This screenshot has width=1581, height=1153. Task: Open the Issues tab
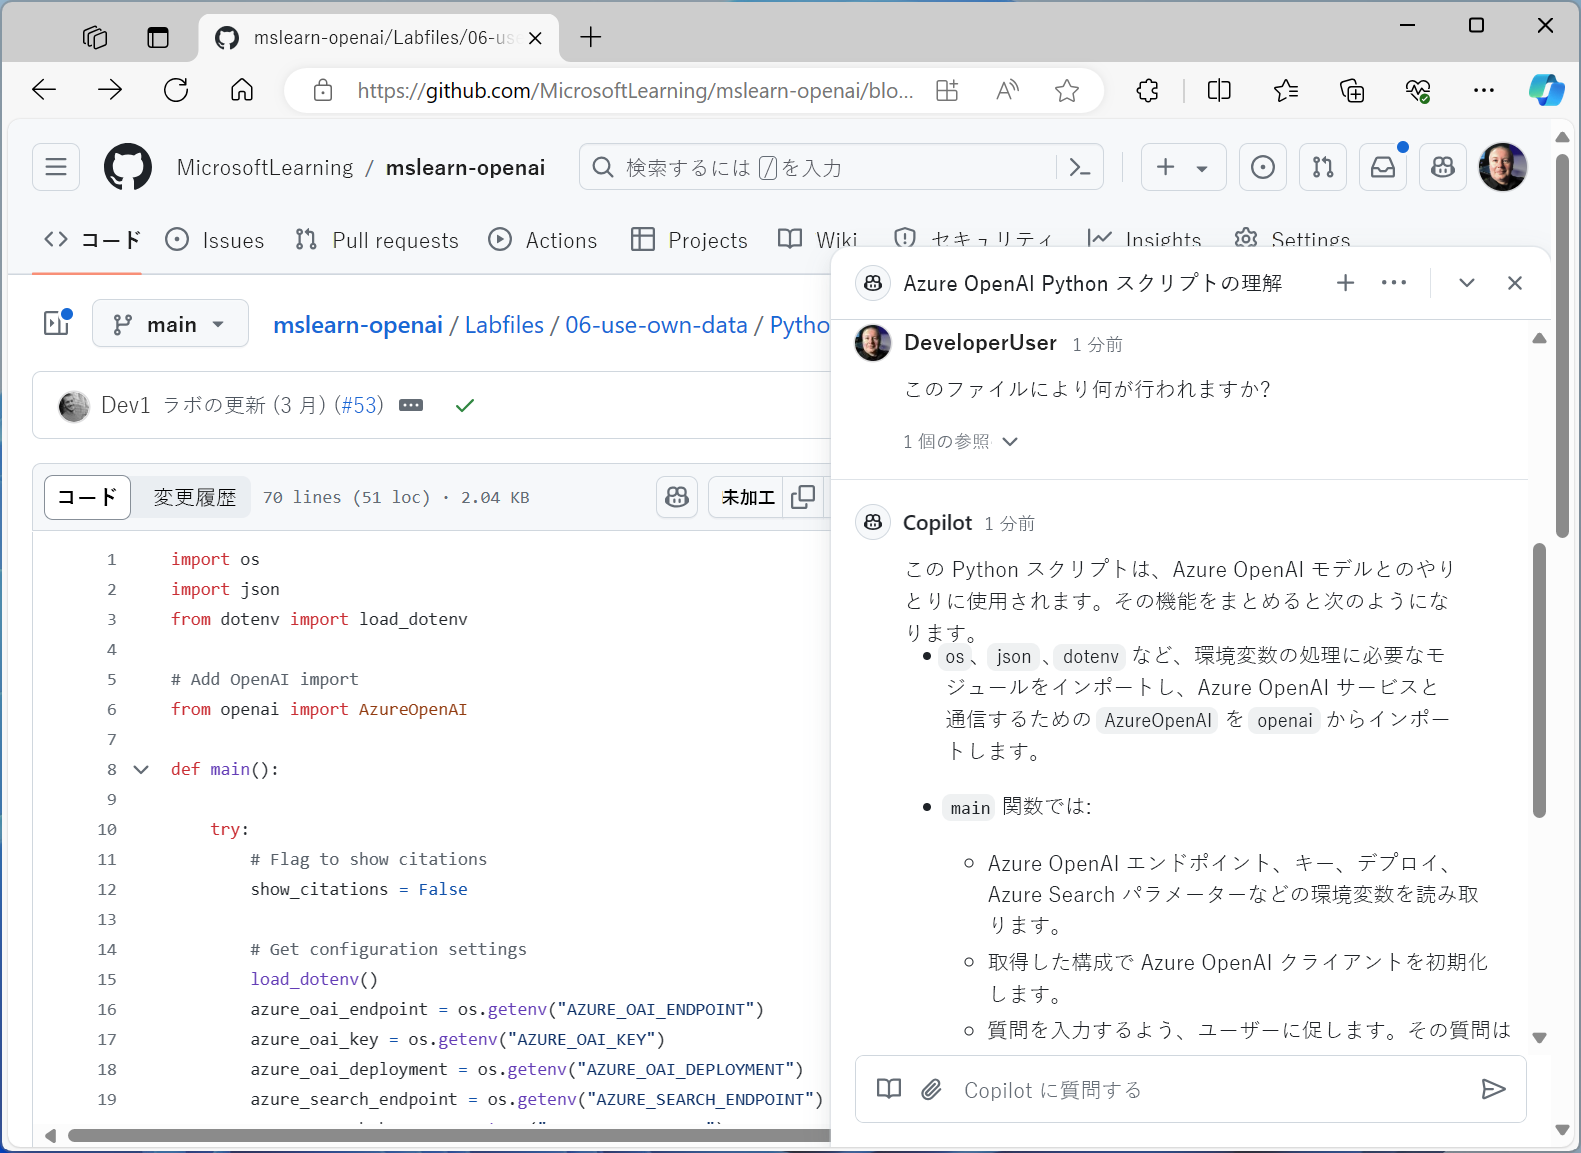pyautogui.click(x=215, y=240)
